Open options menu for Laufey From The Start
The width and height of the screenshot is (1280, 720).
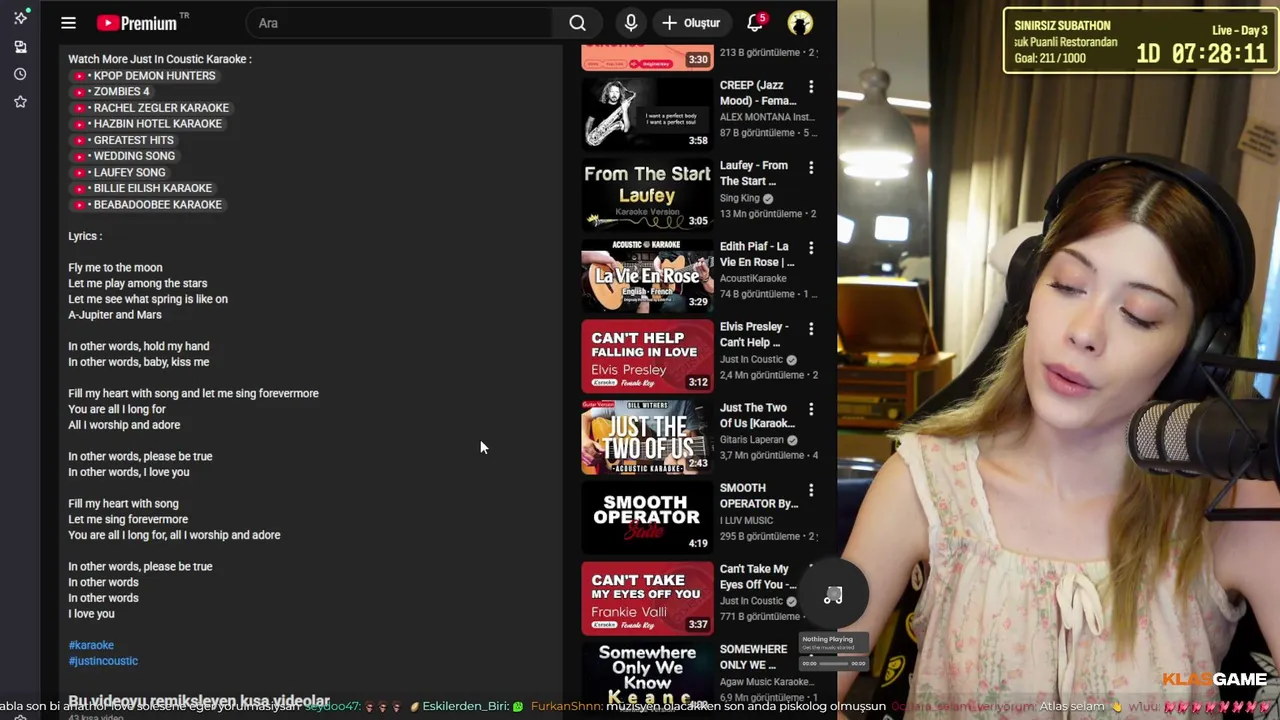coord(811,167)
